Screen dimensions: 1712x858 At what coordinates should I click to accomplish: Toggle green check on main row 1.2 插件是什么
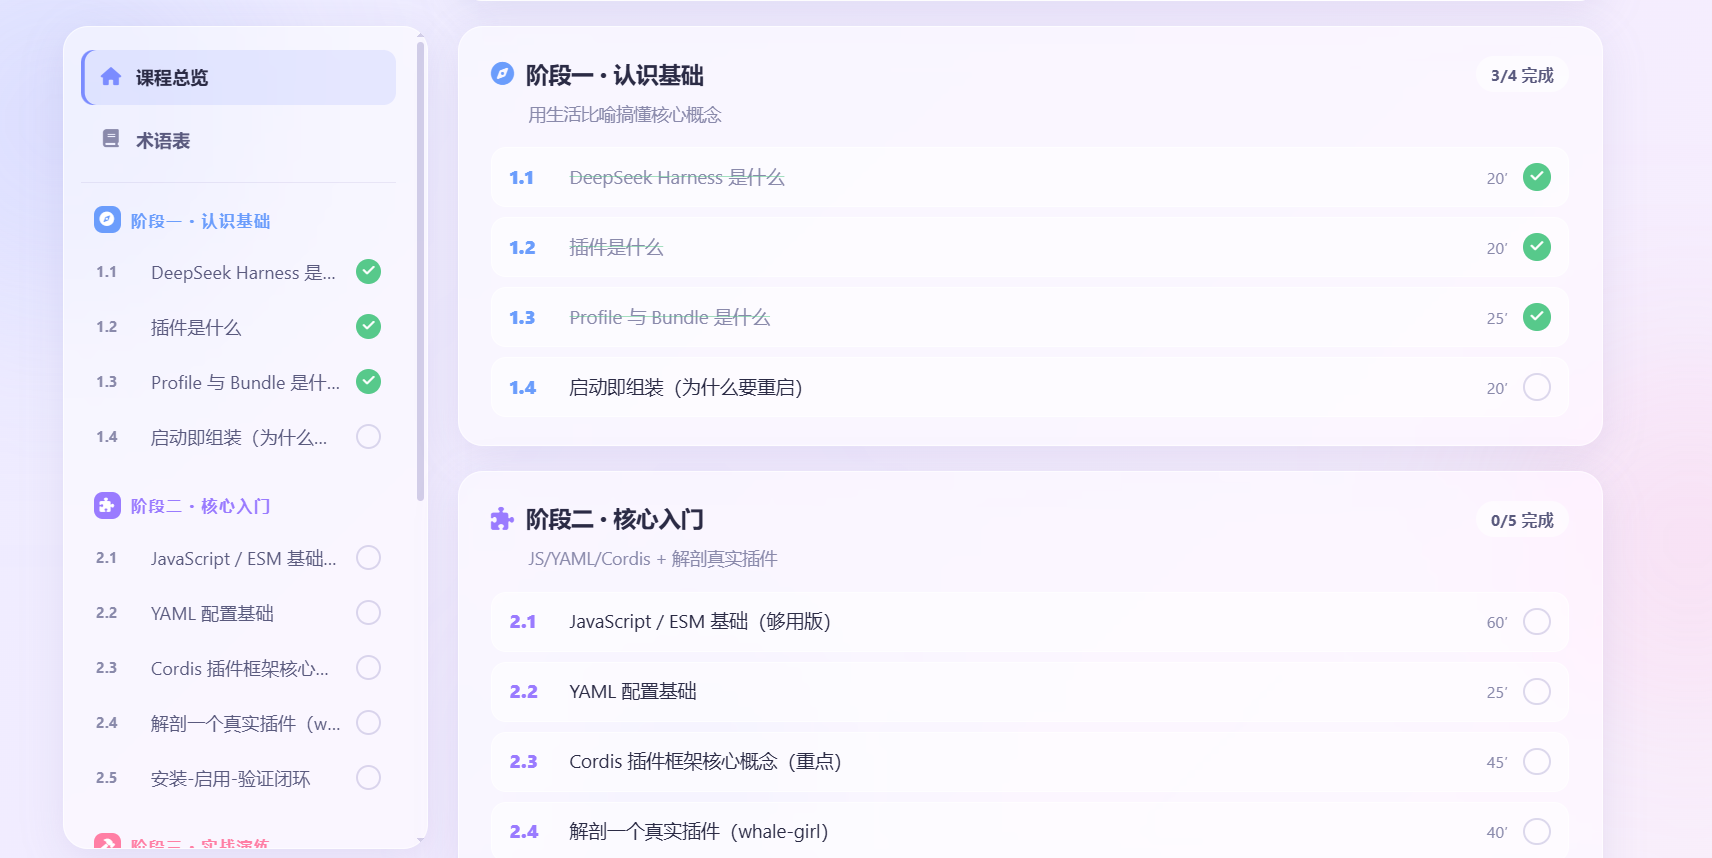pos(1537,247)
